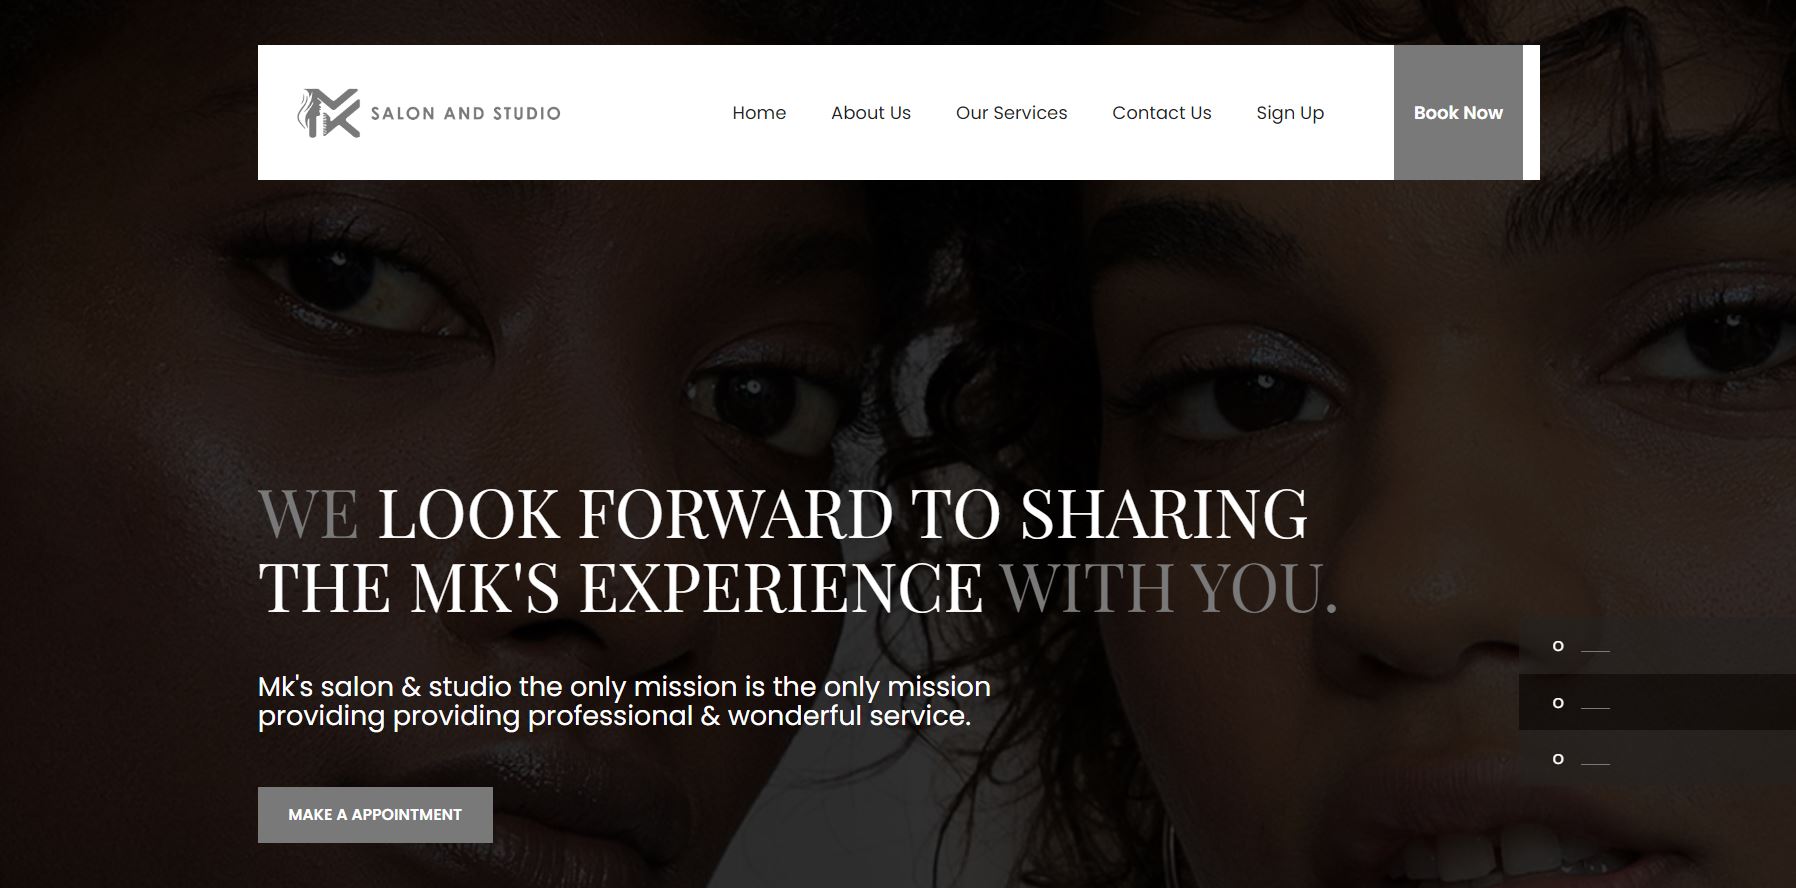The height and width of the screenshot is (888, 1796).
Task: Open Our Services in navigation
Action: pyautogui.click(x=1011, y=113)
